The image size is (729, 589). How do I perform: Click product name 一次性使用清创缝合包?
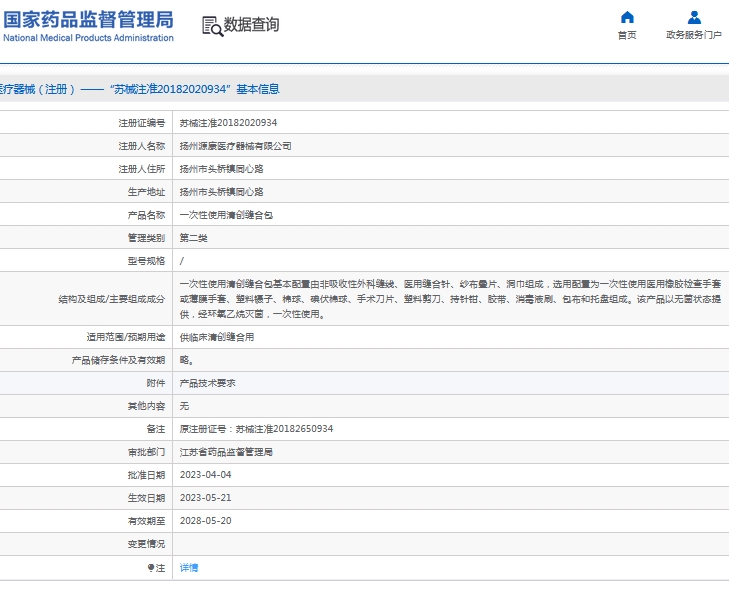coord(226,215)
